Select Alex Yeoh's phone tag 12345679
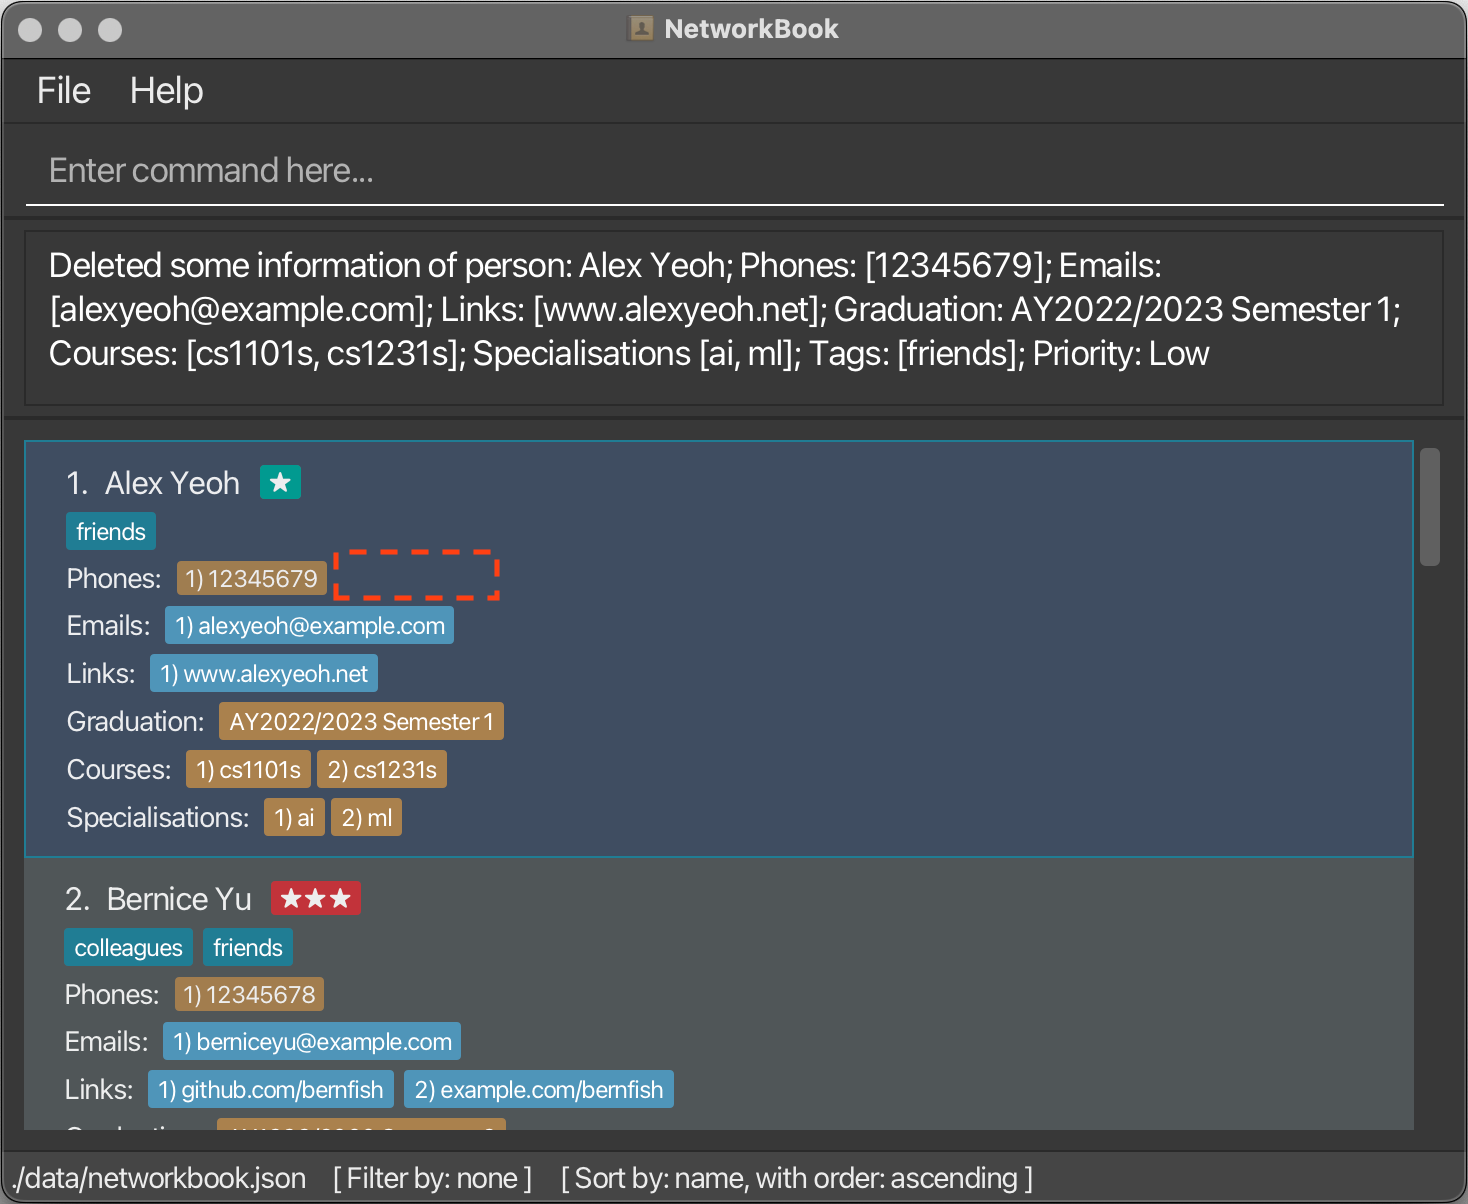The height and width of the screenshot is (1204, 1468). pos(252,578)
